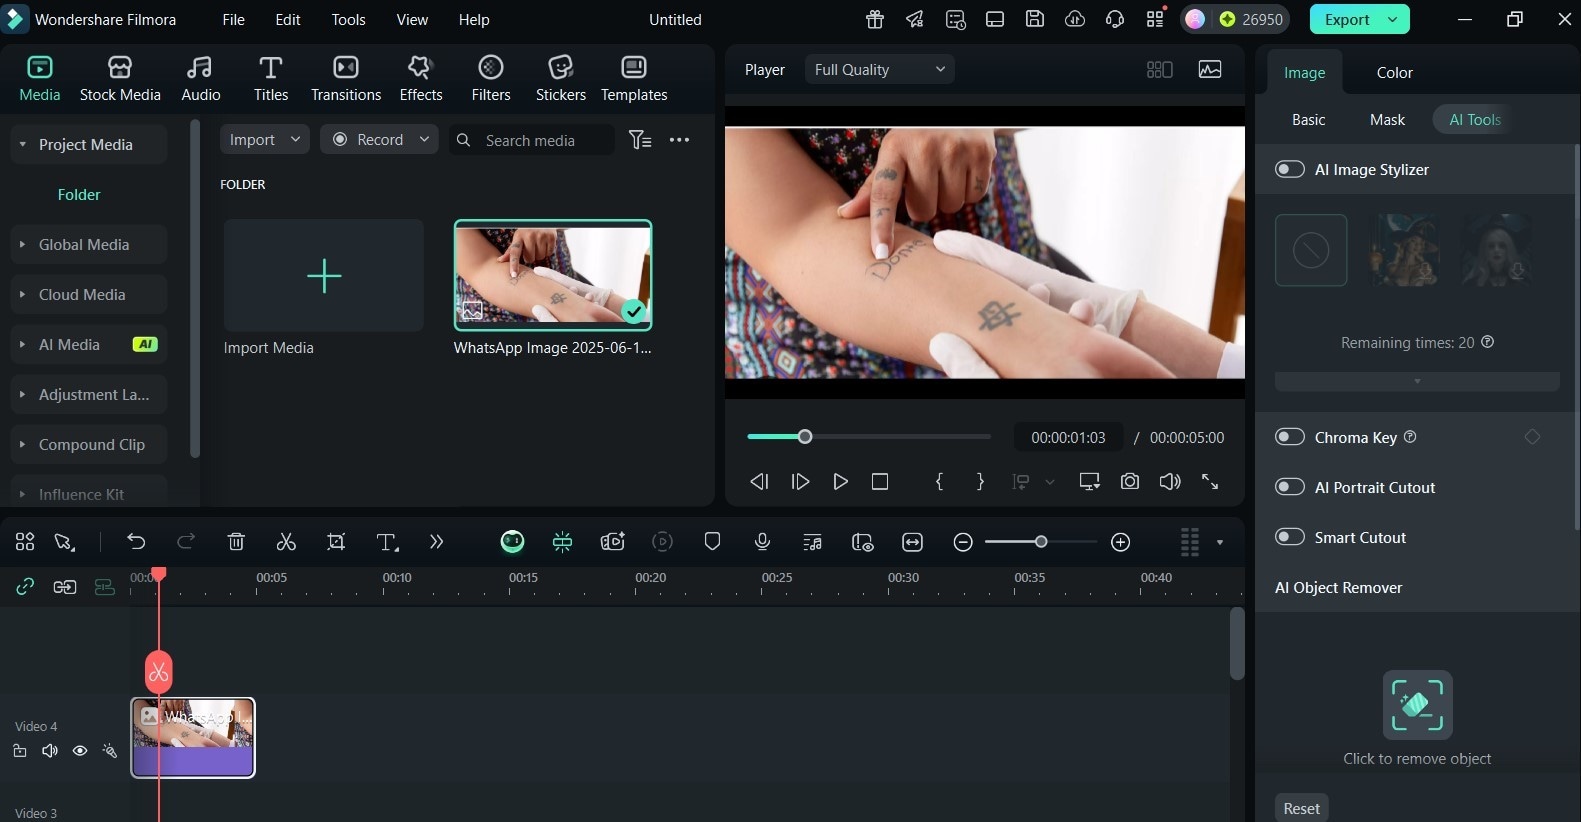Click the filter sort media icon
1581x822 pixels.
coord(640,140)
